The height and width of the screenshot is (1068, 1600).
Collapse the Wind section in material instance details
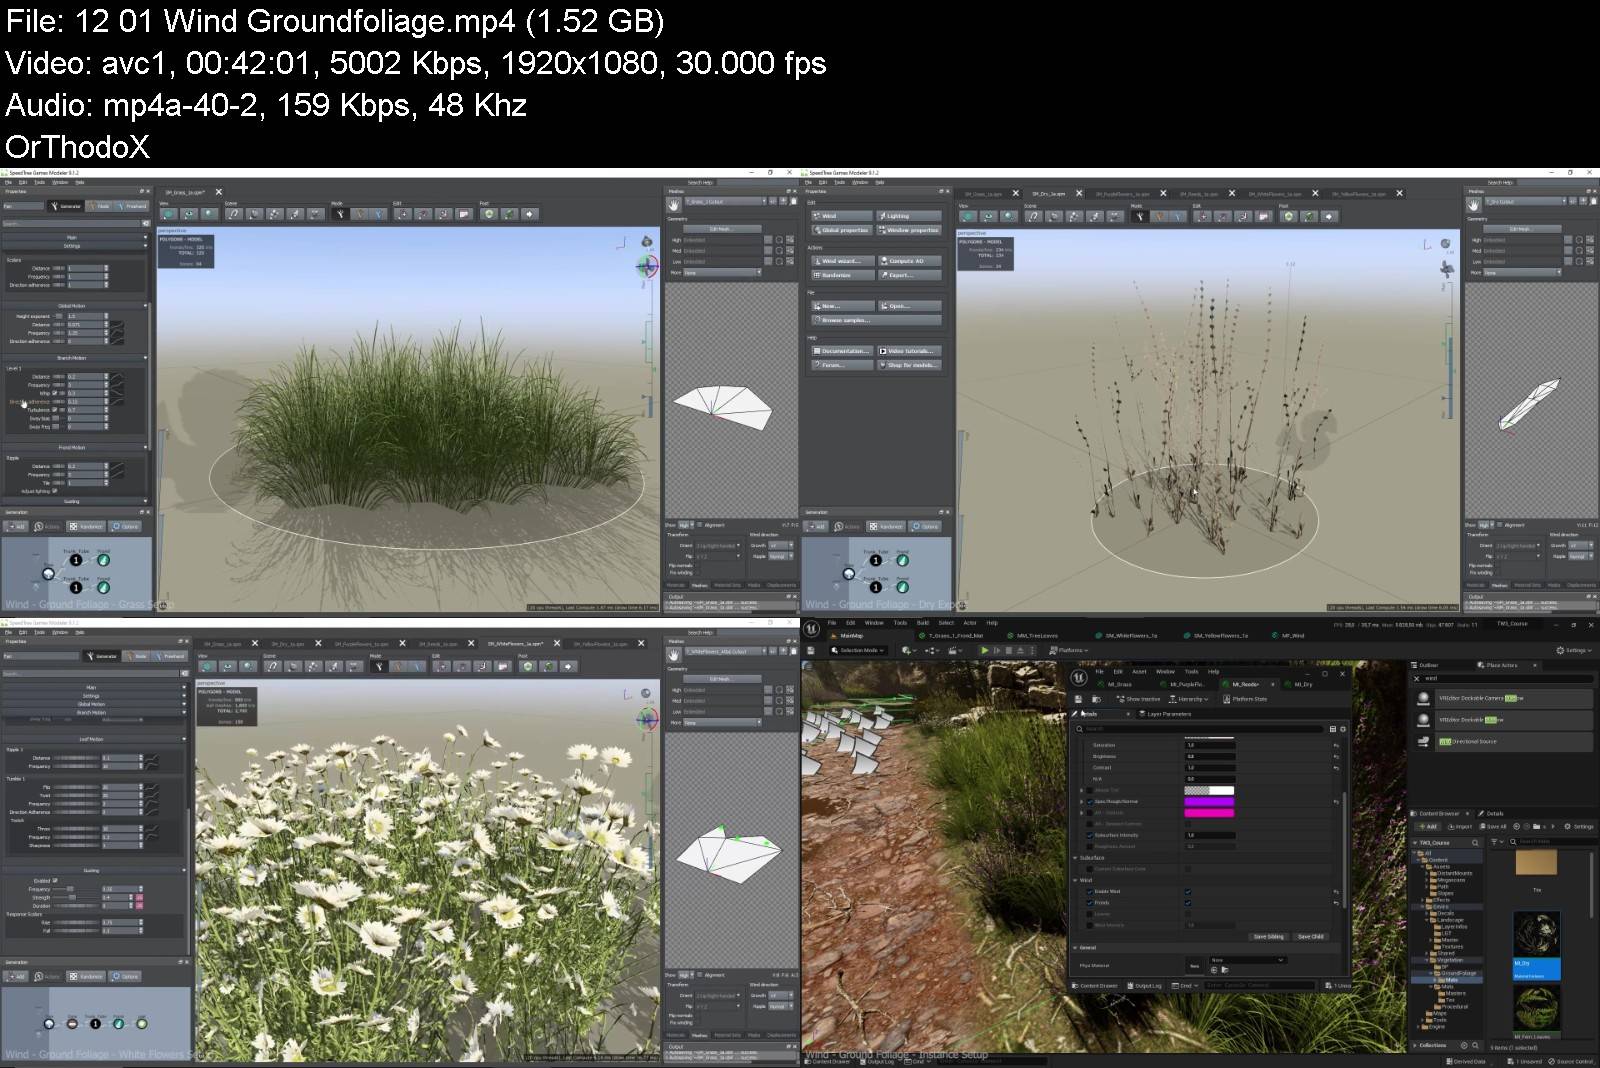[x=1077, y=880]
